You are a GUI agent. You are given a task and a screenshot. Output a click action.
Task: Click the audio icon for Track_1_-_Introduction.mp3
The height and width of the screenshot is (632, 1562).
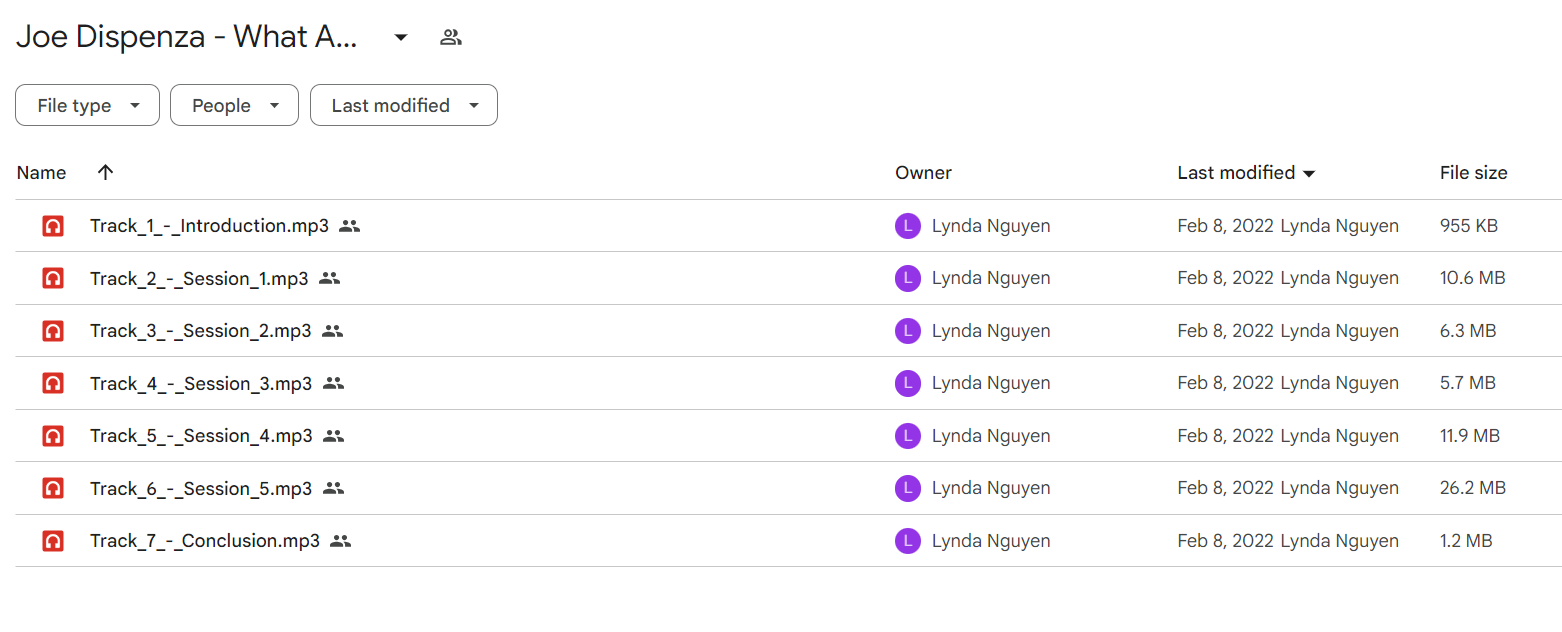coord(53,226)
